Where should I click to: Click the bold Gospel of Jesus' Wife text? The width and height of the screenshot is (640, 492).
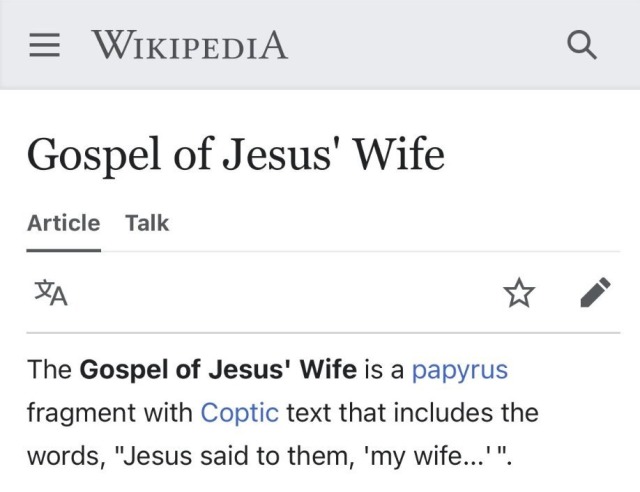(x=217, y=370)
